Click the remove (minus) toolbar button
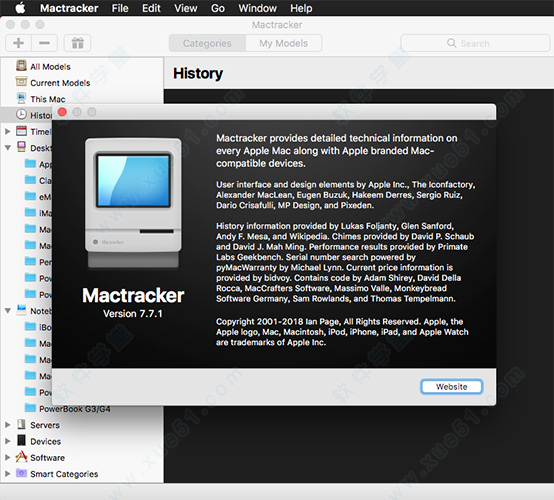The height and width of the screenshot is (500, 554). tap(45, 43)
